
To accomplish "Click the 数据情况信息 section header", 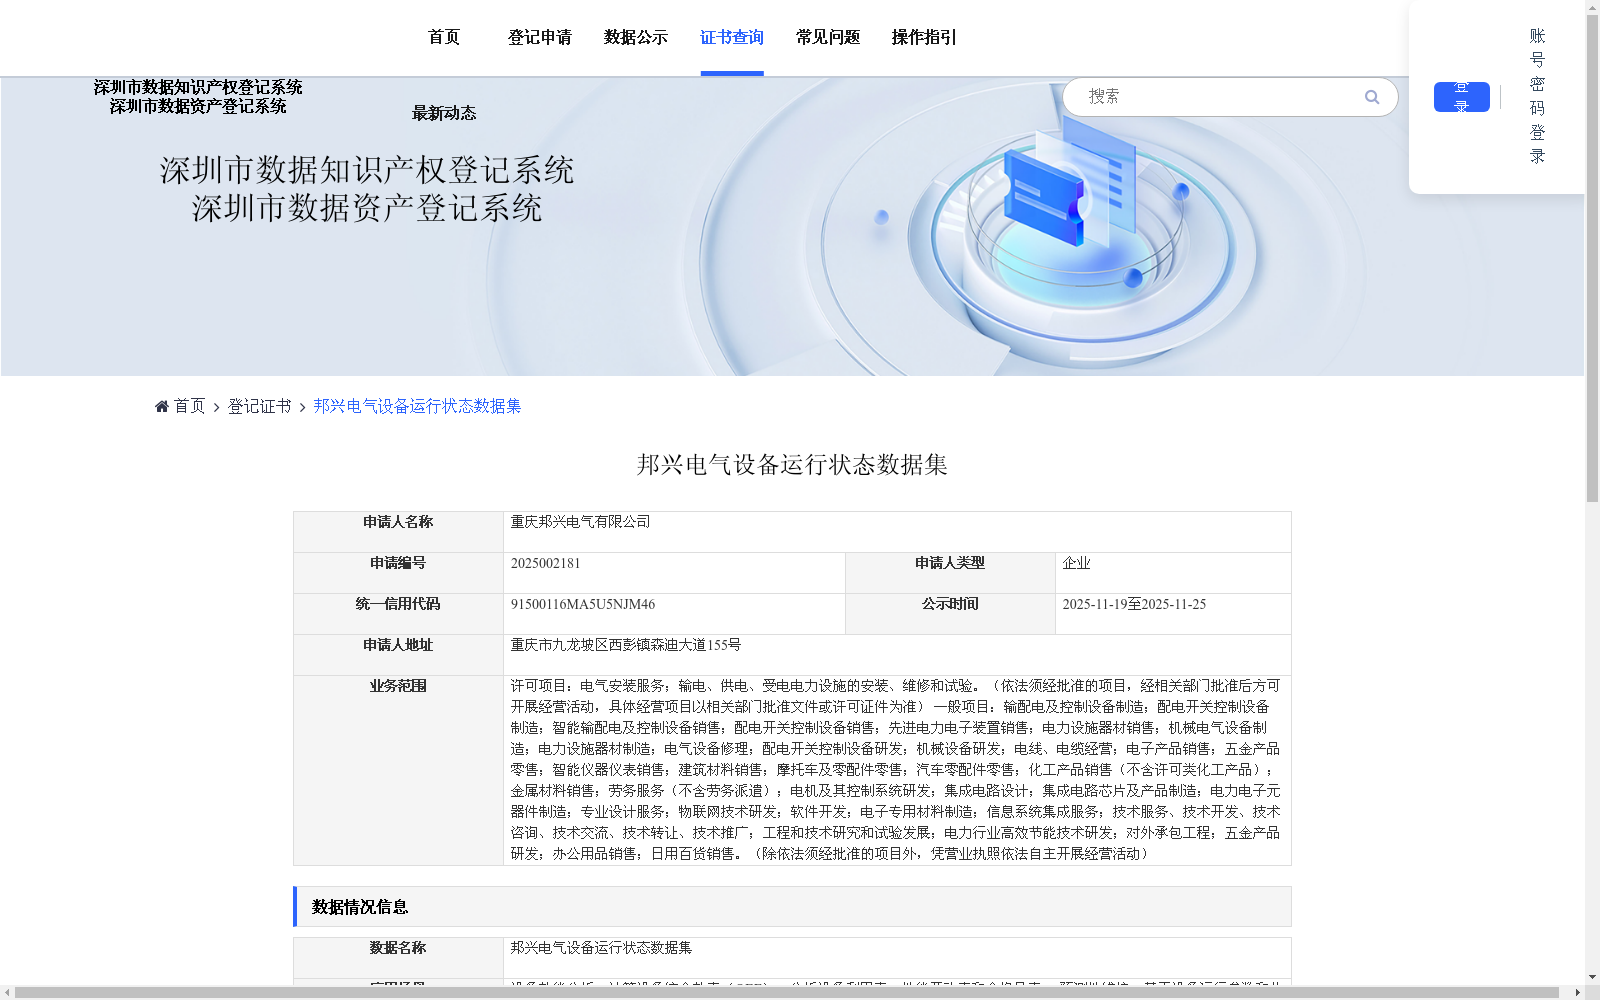I will coord(792,906).
